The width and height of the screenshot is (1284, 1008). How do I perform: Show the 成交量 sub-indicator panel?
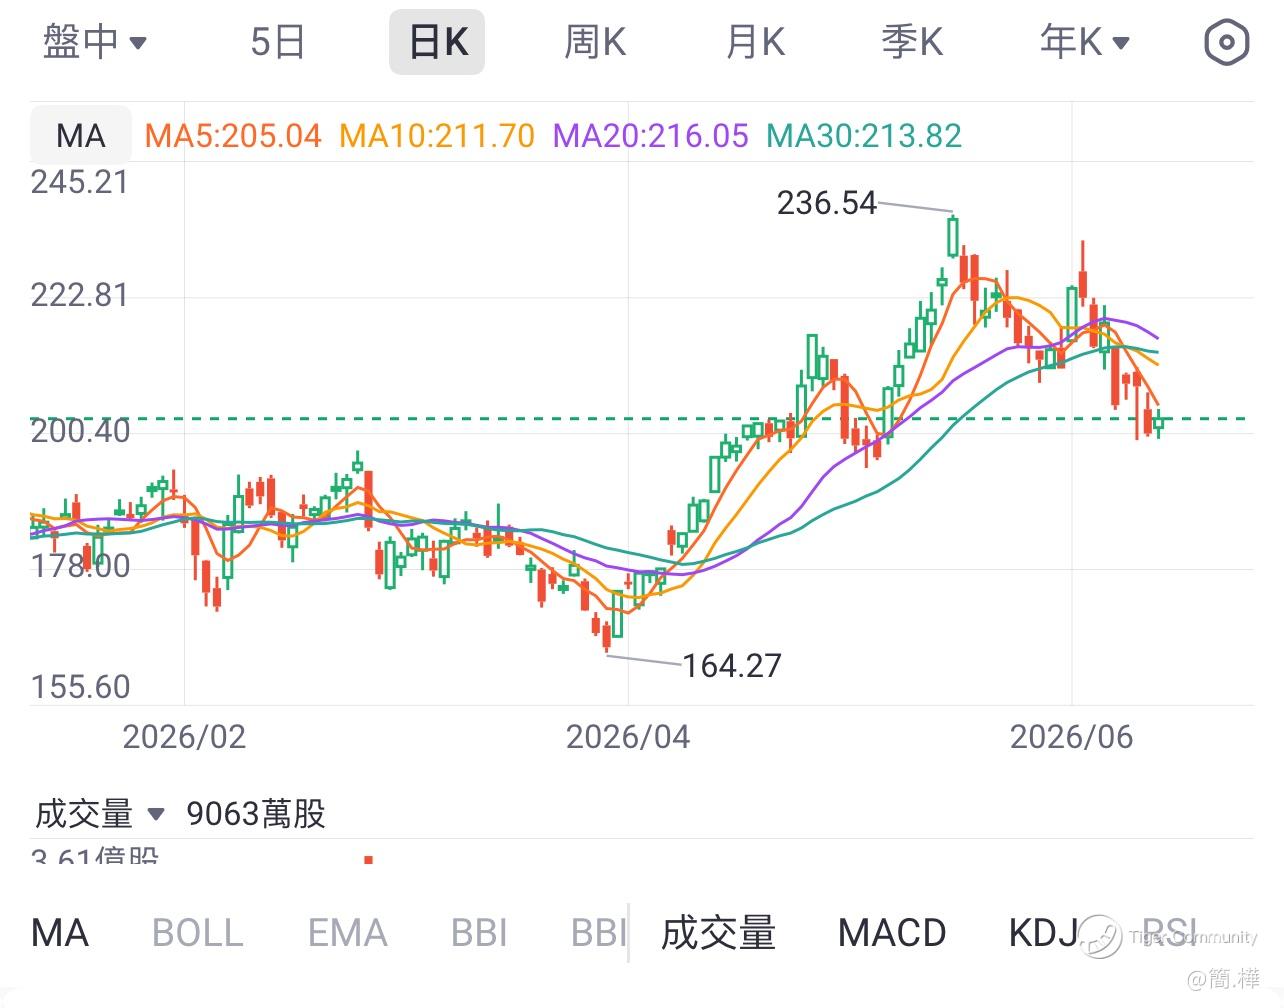718,933
